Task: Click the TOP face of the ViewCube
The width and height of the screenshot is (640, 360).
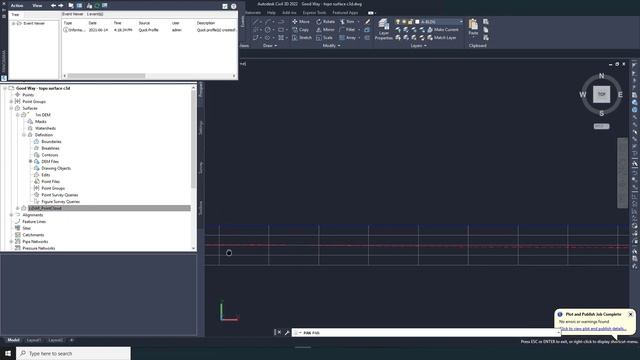Action: [x=601, y=94]
